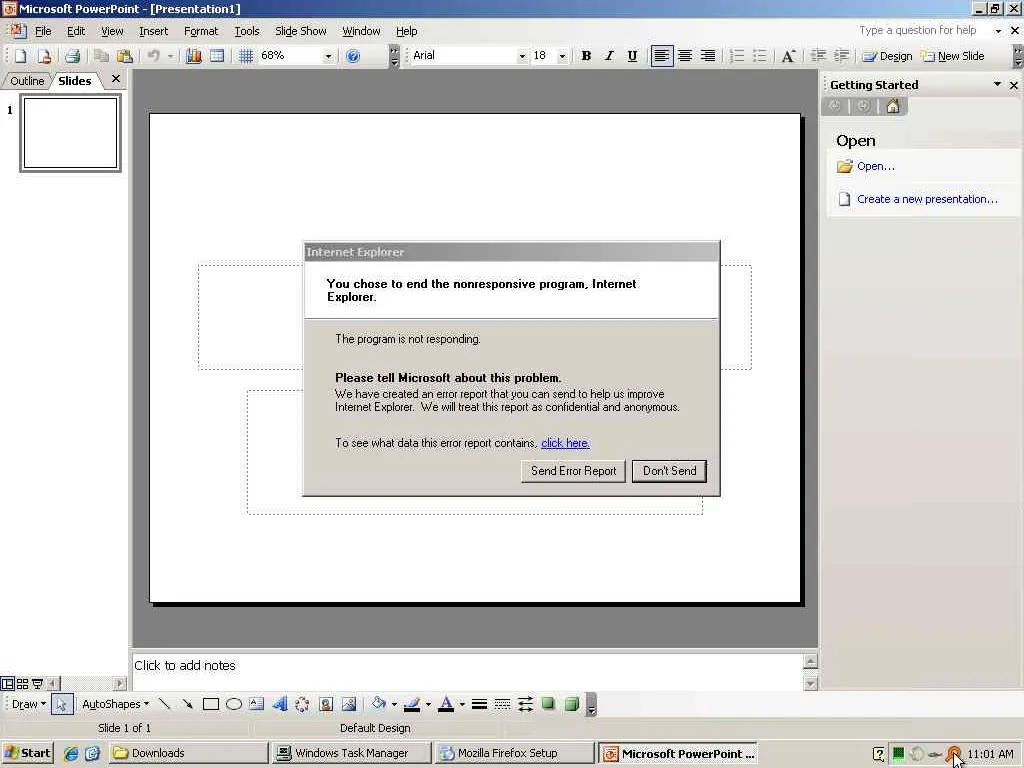Insert Diagram or Organization Chart
This screenshot has height=768, width=1024.
[x=302, y=704]
